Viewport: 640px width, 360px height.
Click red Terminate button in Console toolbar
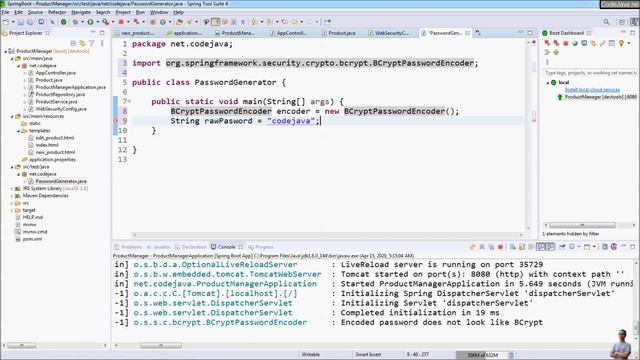coord(500,247)
